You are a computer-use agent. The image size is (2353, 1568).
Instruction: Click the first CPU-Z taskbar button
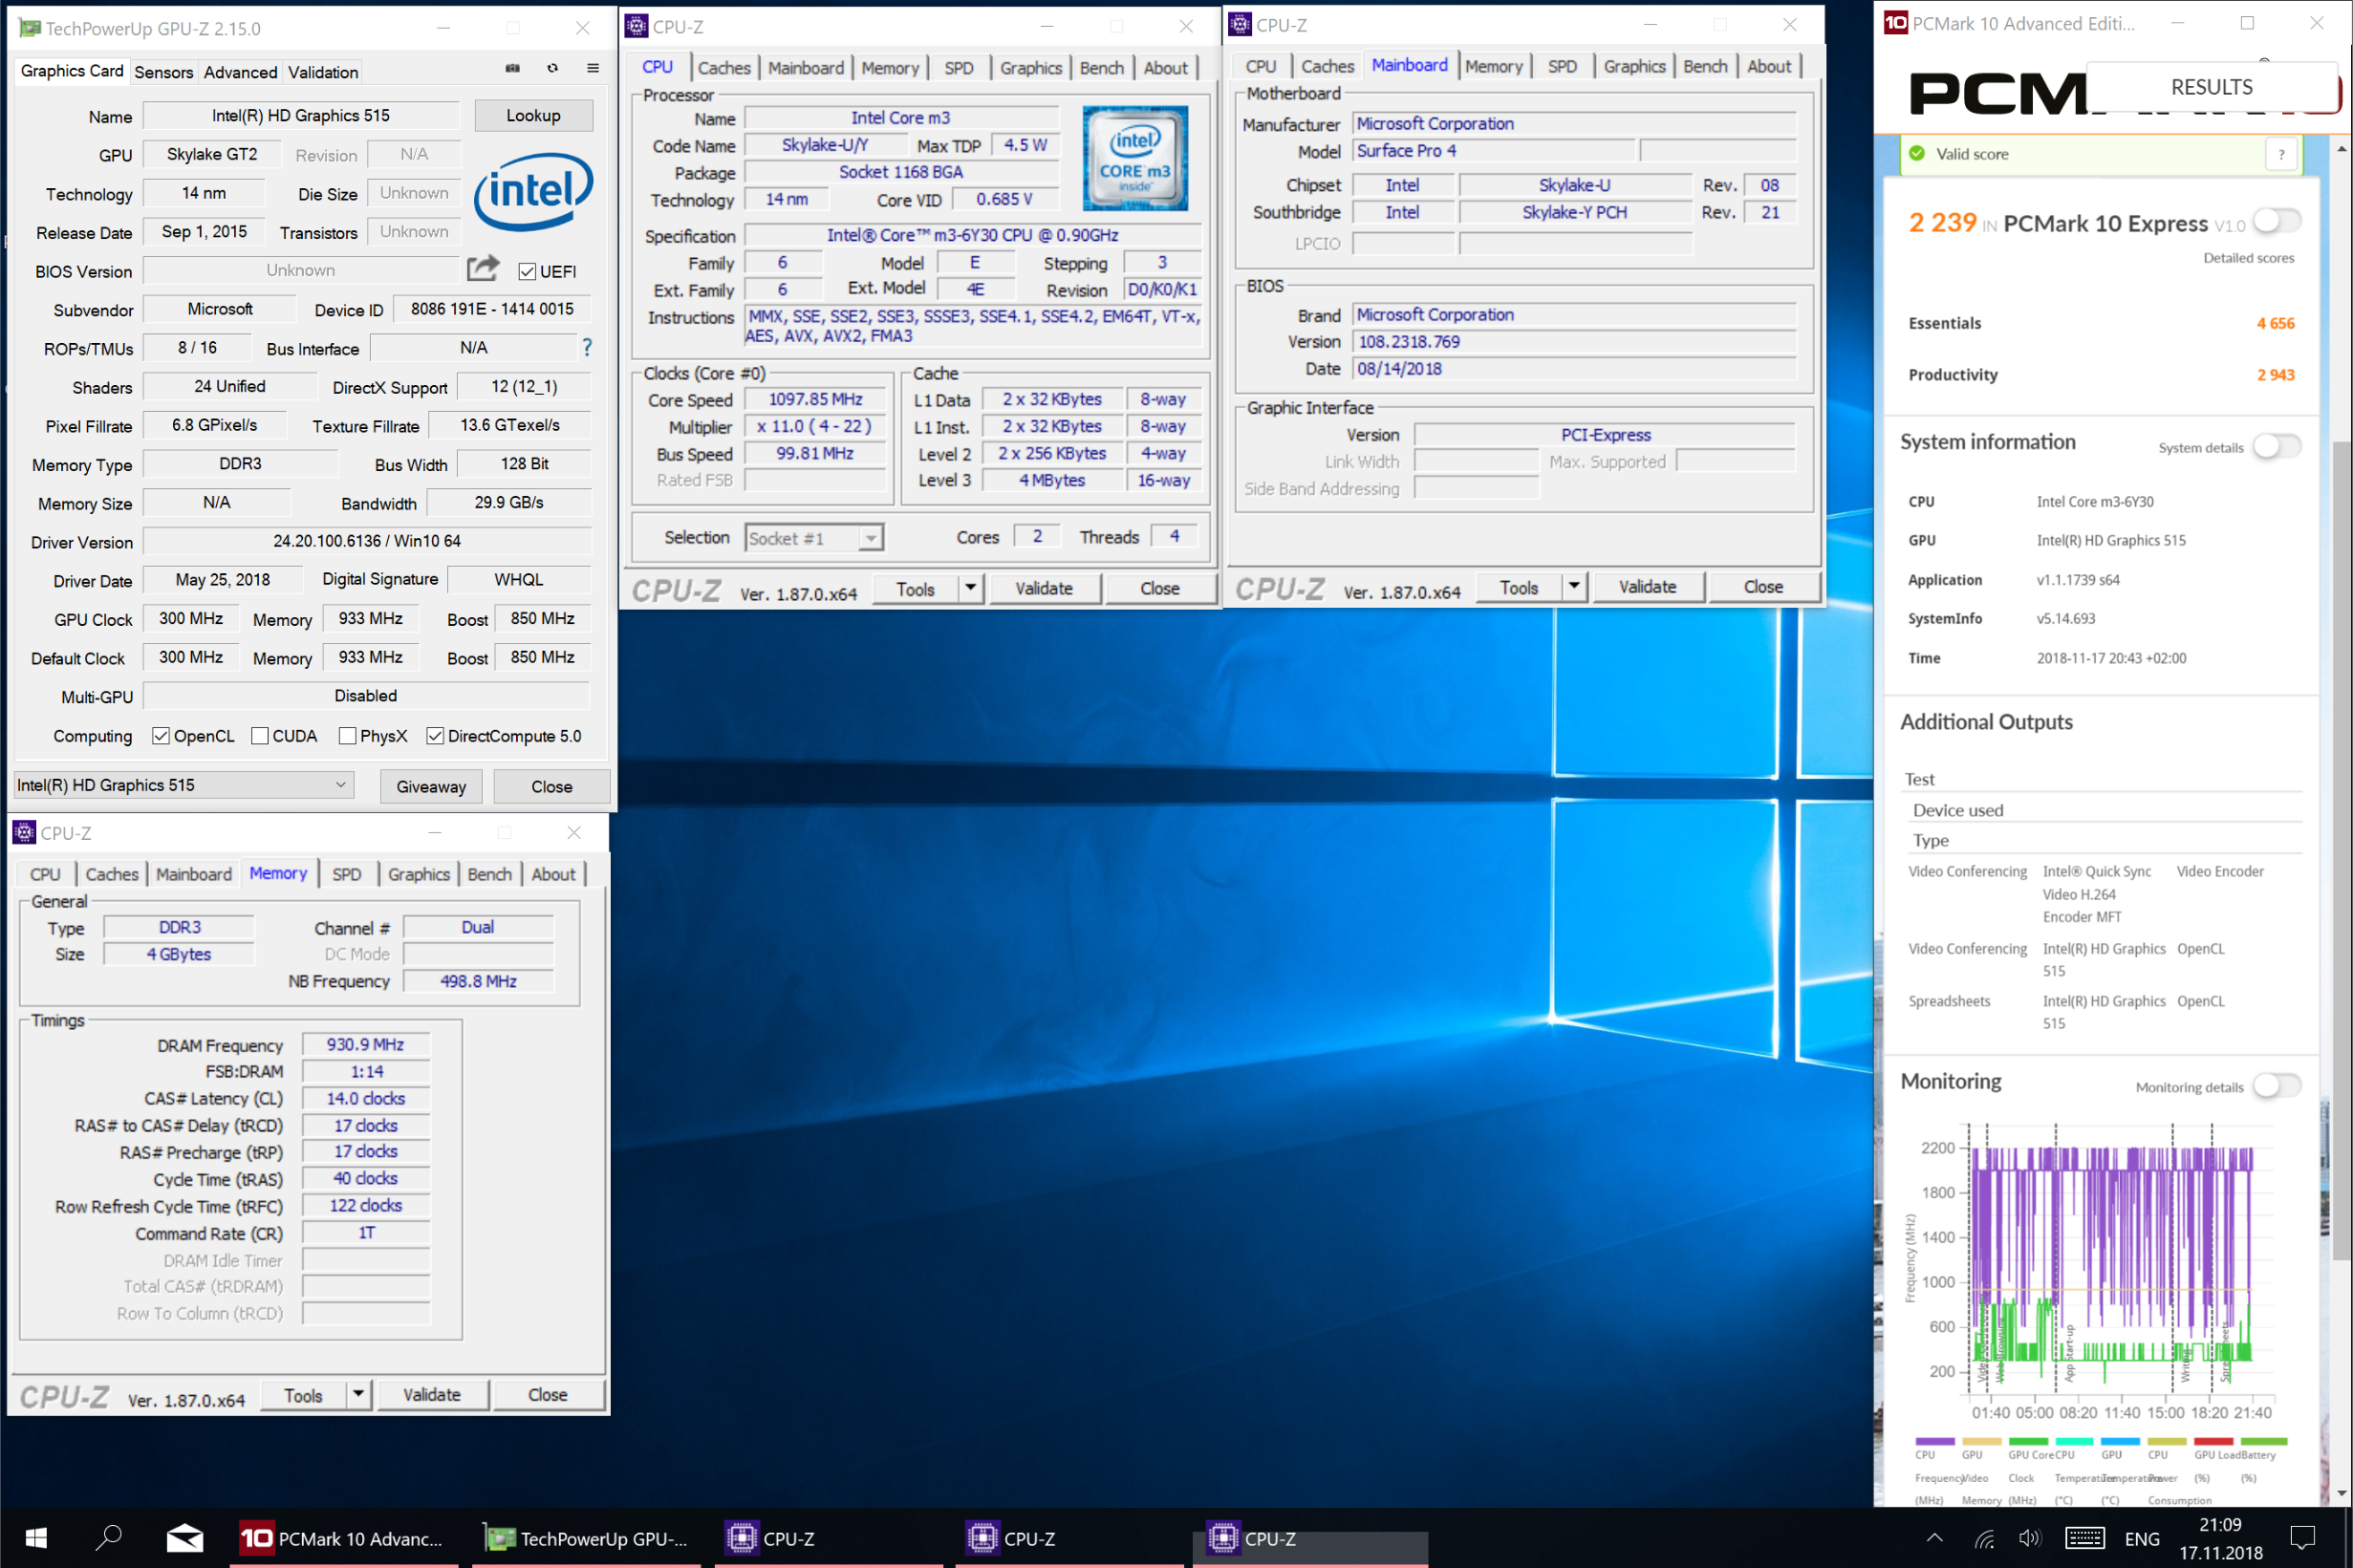pyautogui.click(x=829, y=1538)
